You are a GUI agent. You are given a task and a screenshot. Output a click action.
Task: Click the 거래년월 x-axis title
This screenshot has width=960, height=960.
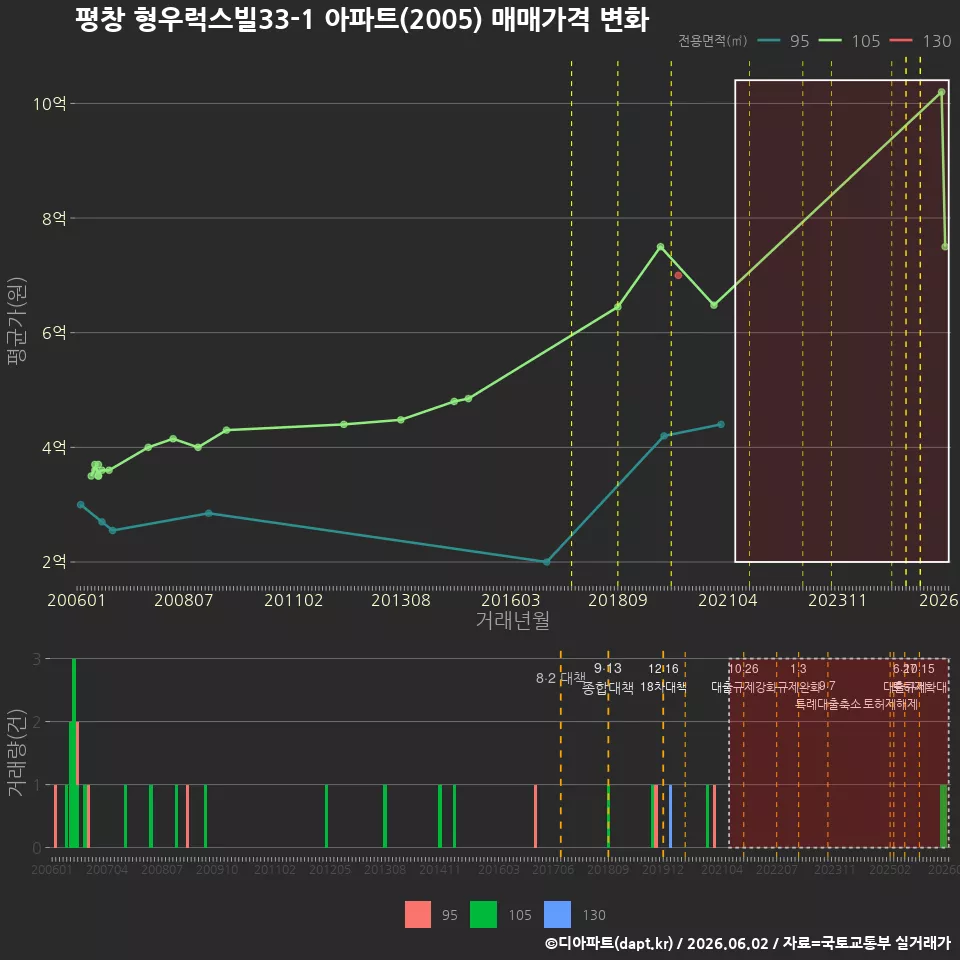(512, 620)
